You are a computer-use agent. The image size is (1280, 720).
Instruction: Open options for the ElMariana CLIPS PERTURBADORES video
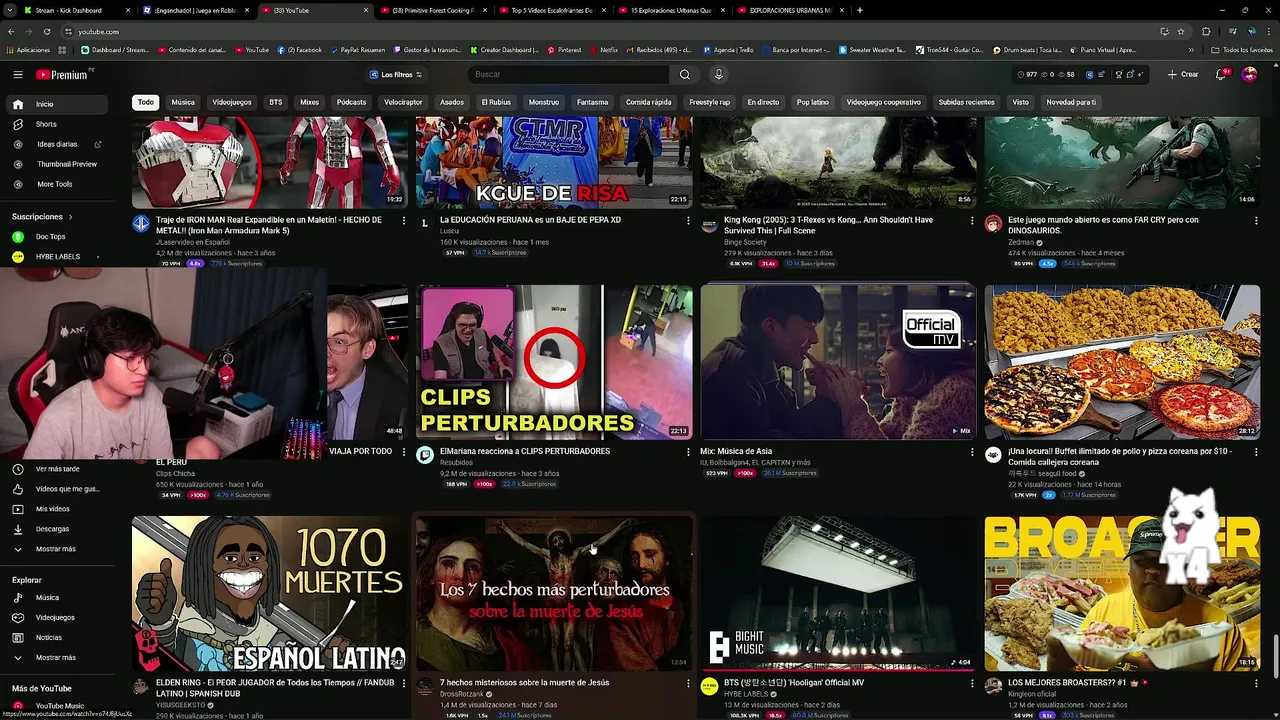pyautogui.click(x=688, y=452)
